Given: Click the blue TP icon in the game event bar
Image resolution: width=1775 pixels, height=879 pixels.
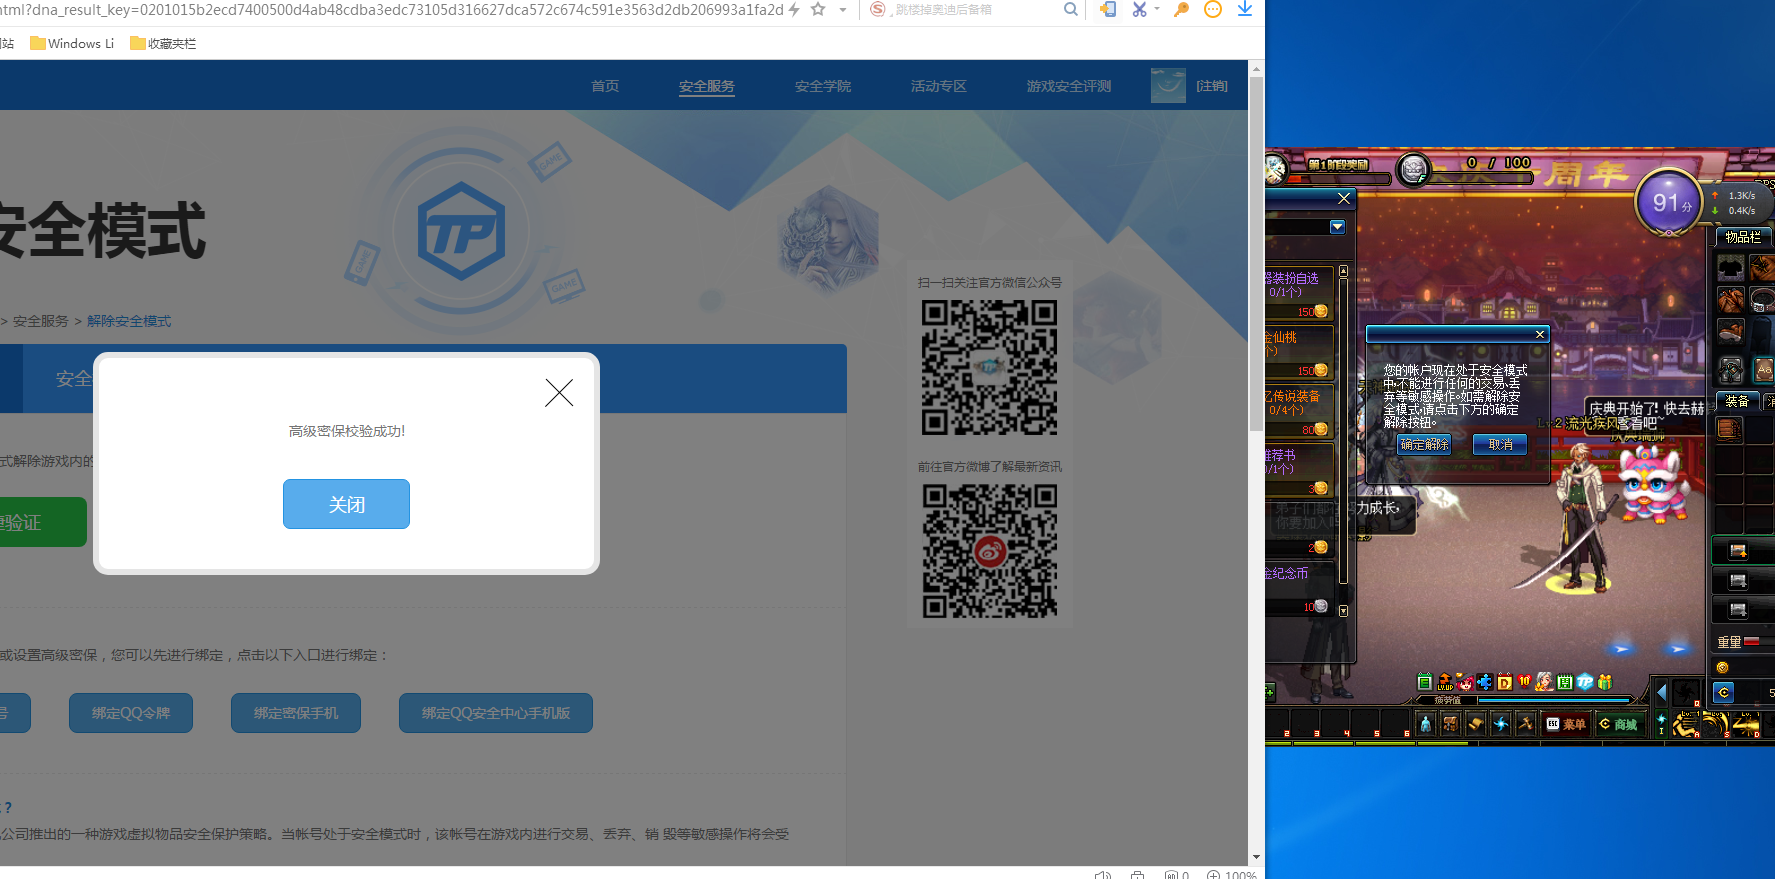Looking at the screenshot, I should pos(1584,682).
